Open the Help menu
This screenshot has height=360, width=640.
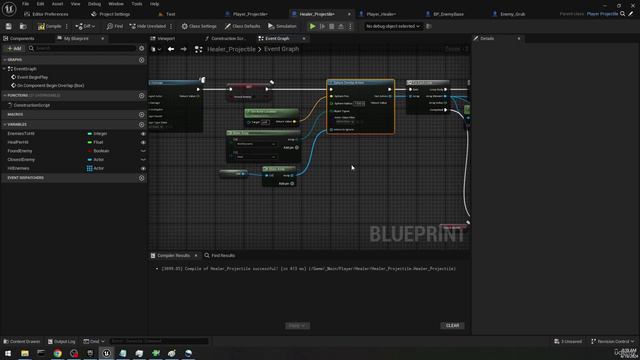(154, 4)
